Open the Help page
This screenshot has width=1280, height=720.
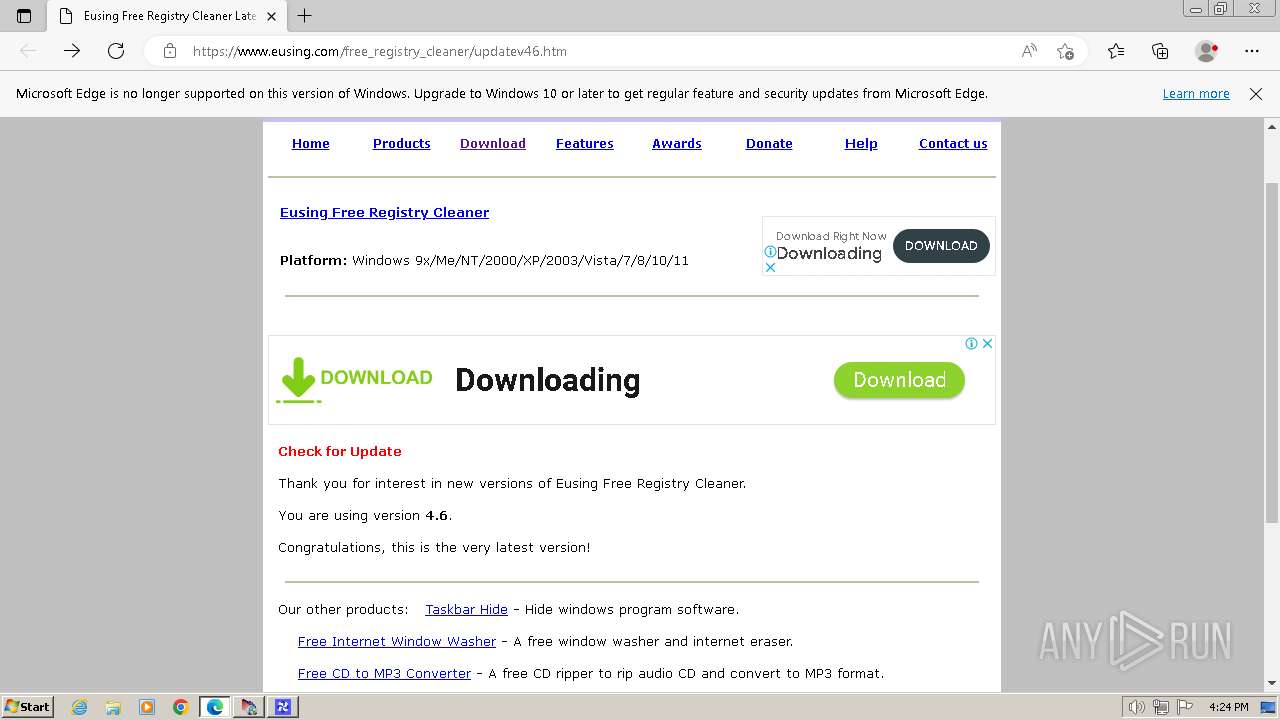click(861, 144)
